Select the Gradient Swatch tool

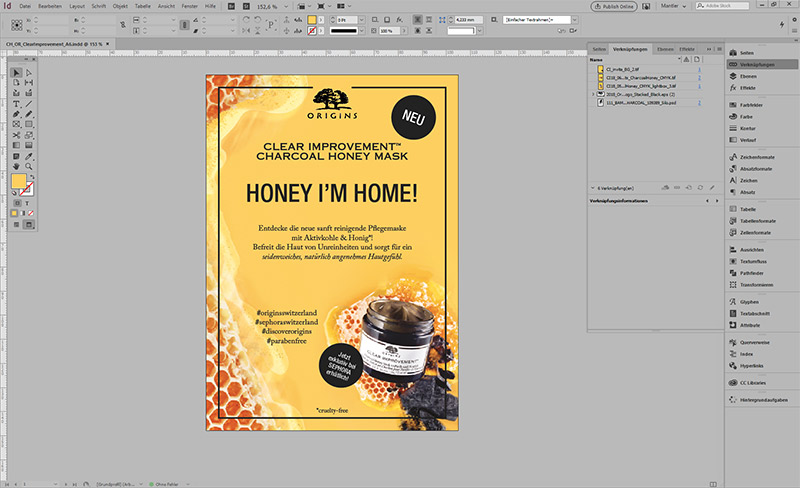pos(16,145)
